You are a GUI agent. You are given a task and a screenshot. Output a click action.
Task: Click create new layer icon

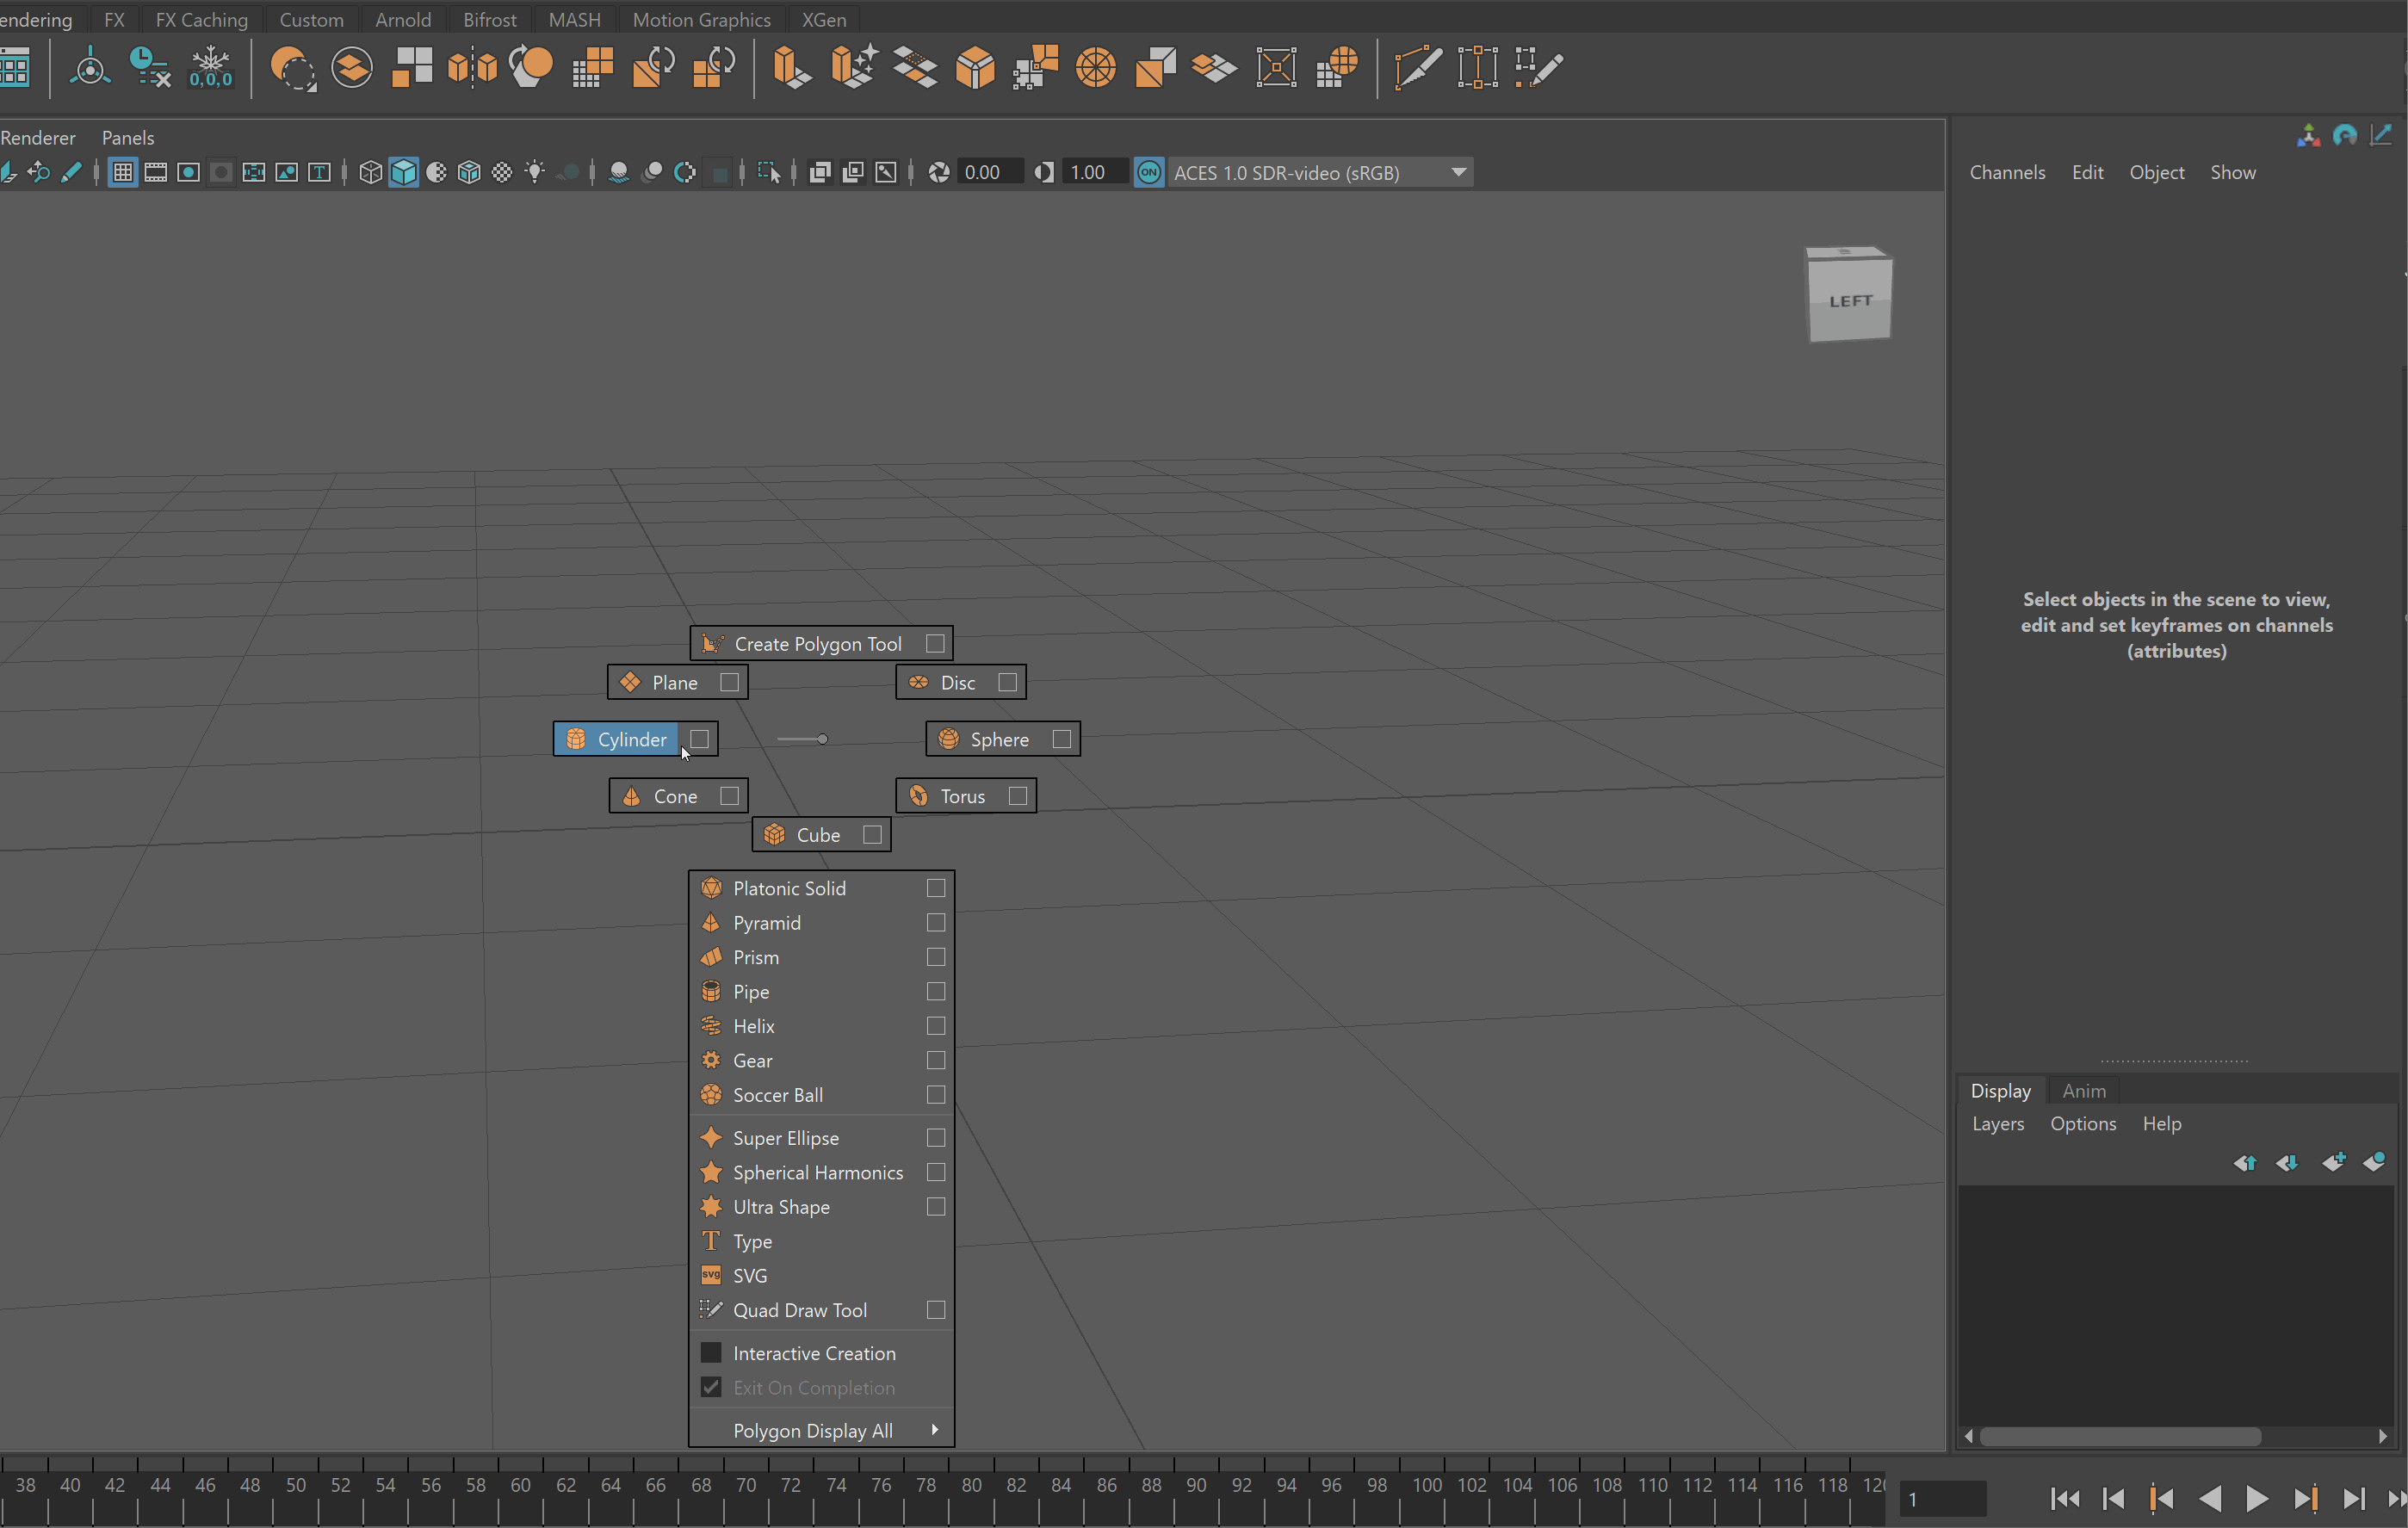(x=2333, y=1162)
